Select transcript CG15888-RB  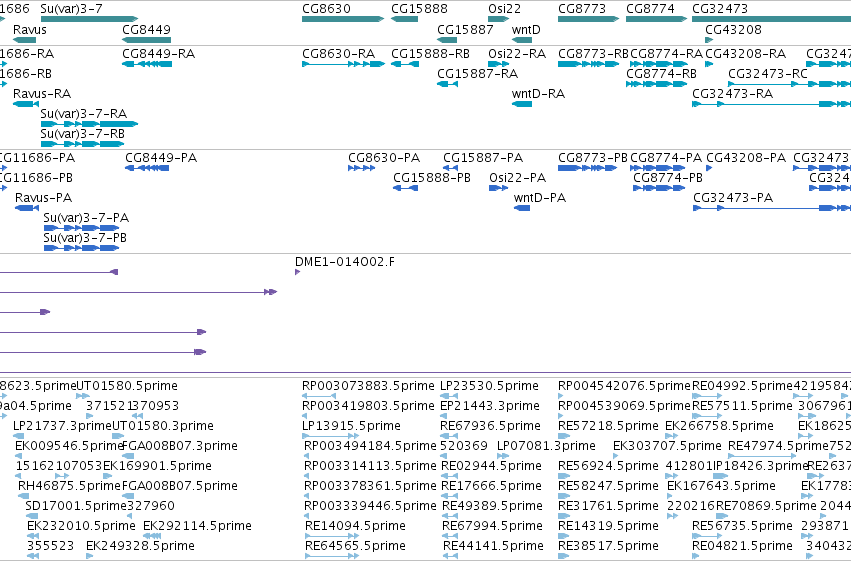tap(405, 64)
